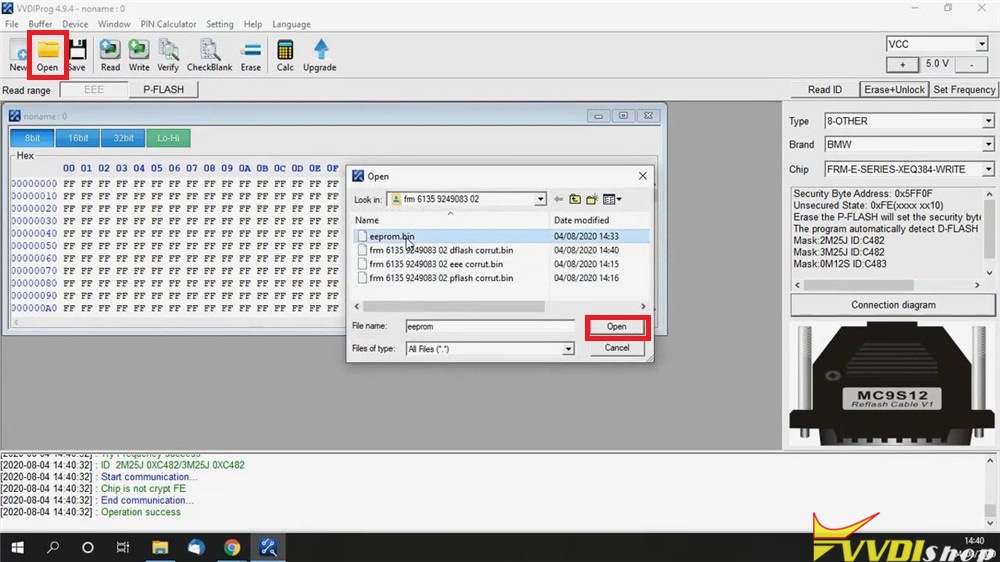
Task: Open Task View on taskbar
Action: [x=122, y=547]
